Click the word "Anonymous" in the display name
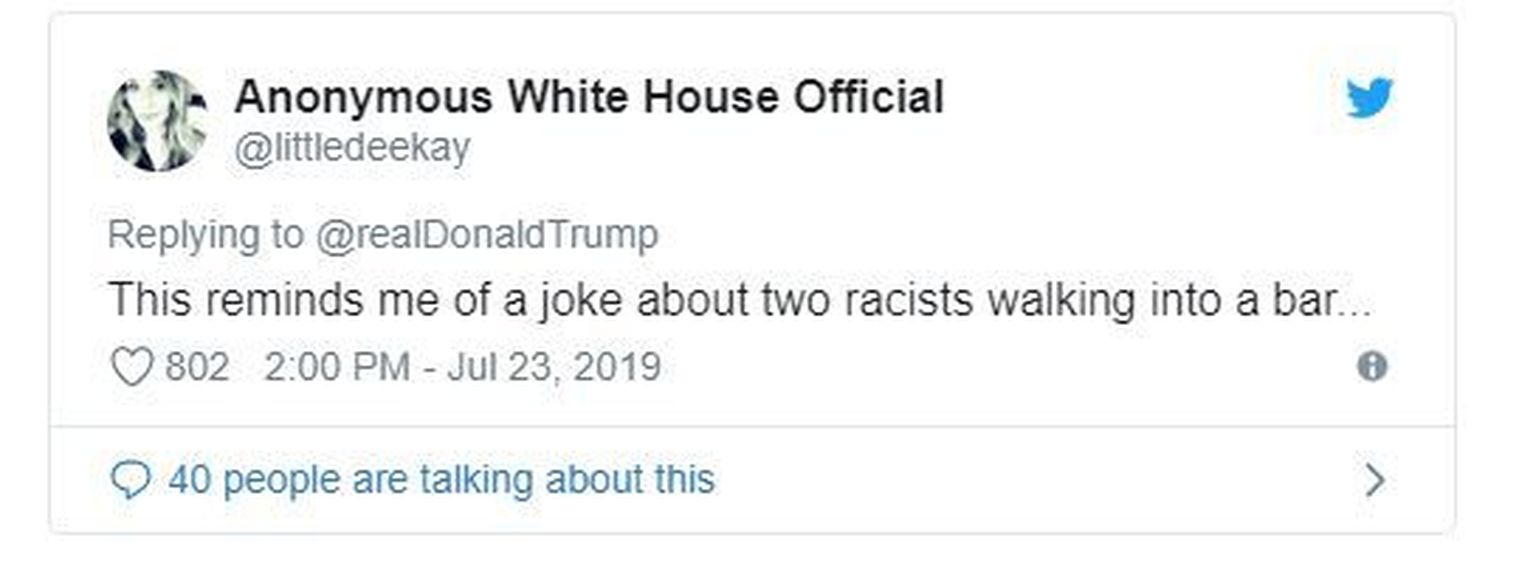This screenshot has height=566, width=1536. click(363, 98)
